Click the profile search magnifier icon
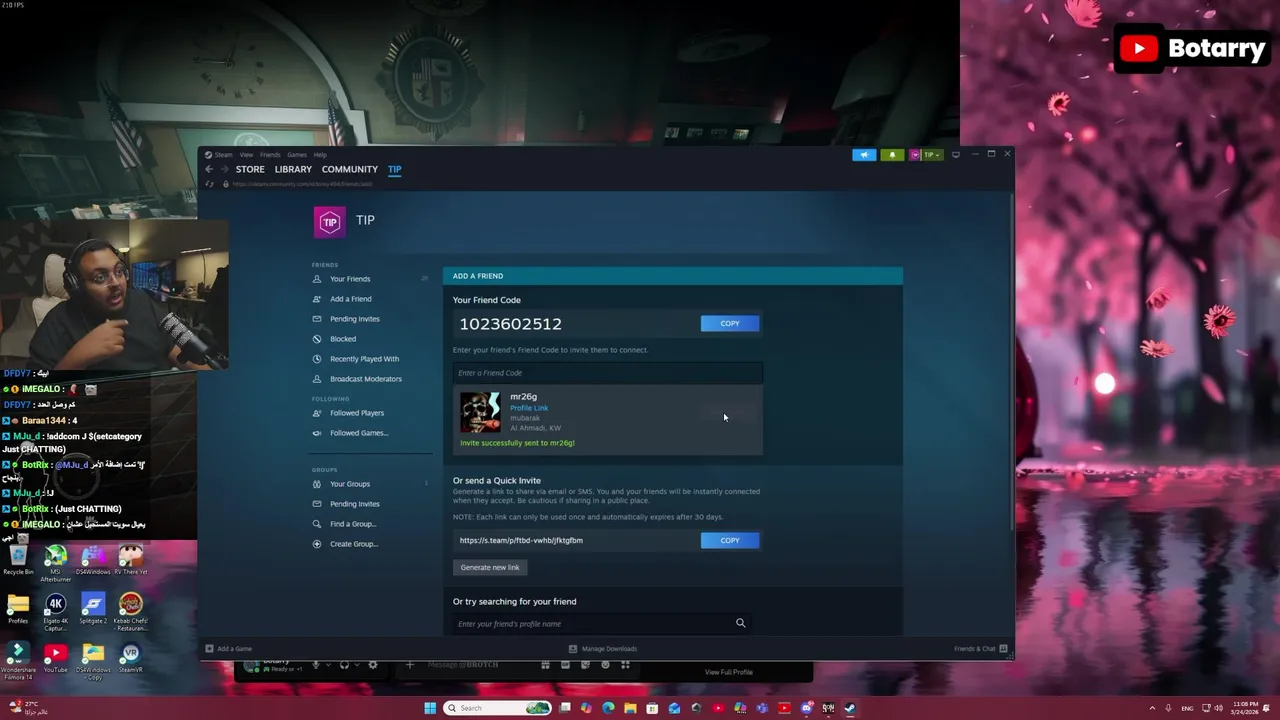1280x720 pixels. (x=741, y=623)
